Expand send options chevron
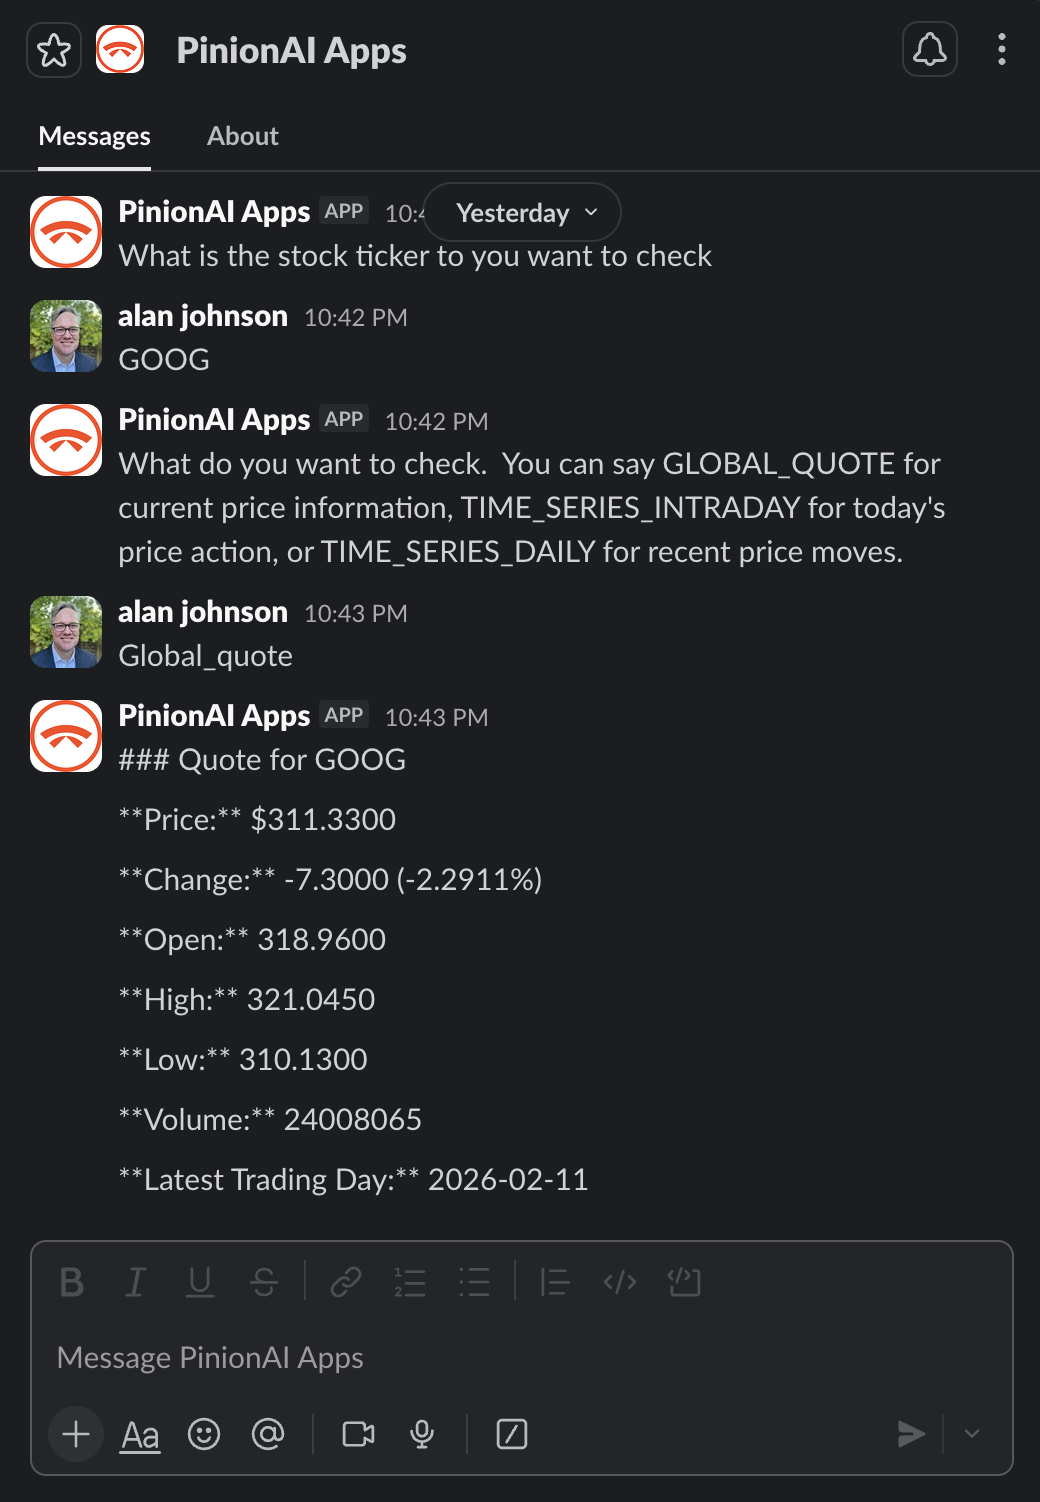Screen dimensions: 1040x1502 click(972, 1434)
